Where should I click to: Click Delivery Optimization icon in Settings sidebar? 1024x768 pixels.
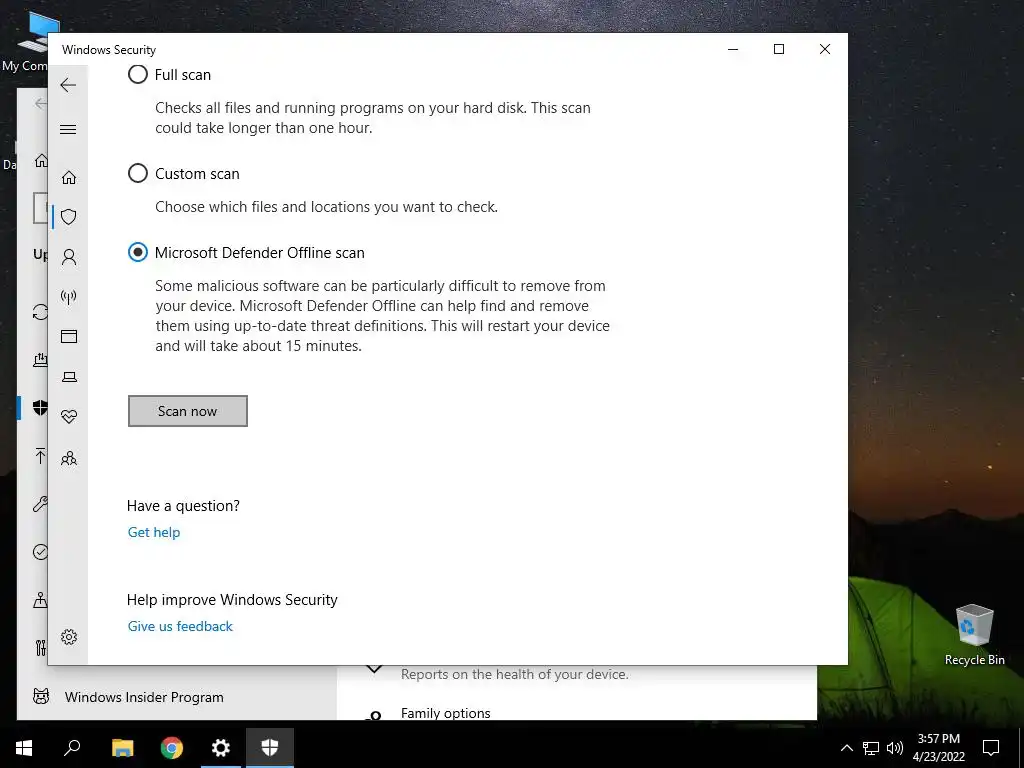pos(40,359)
